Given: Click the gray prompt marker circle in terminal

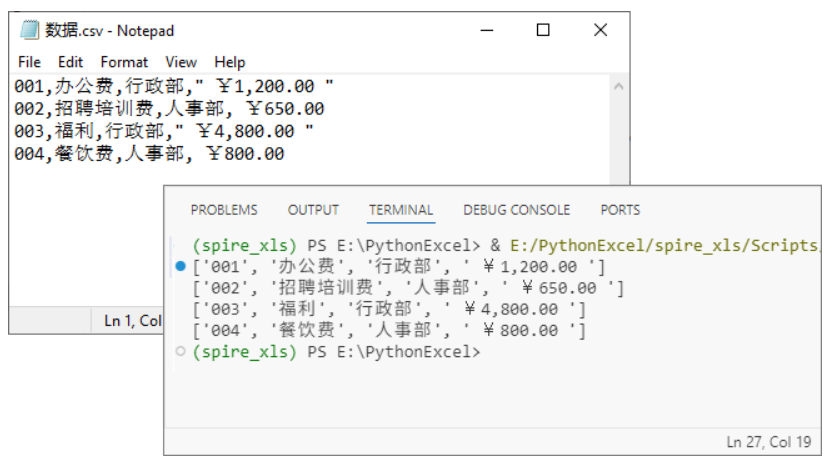Looking at the screenshot, I should 180,352.
